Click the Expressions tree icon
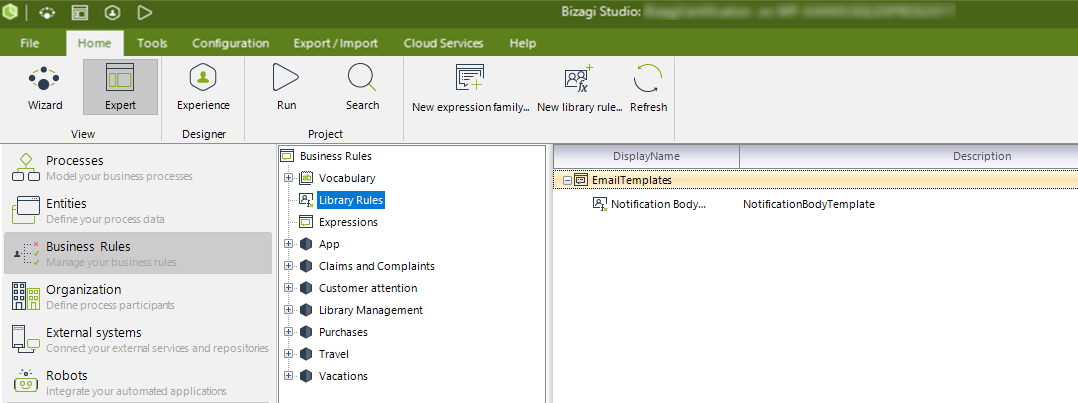The width and height of the screenshot is (1078, 403). [306, 222]
